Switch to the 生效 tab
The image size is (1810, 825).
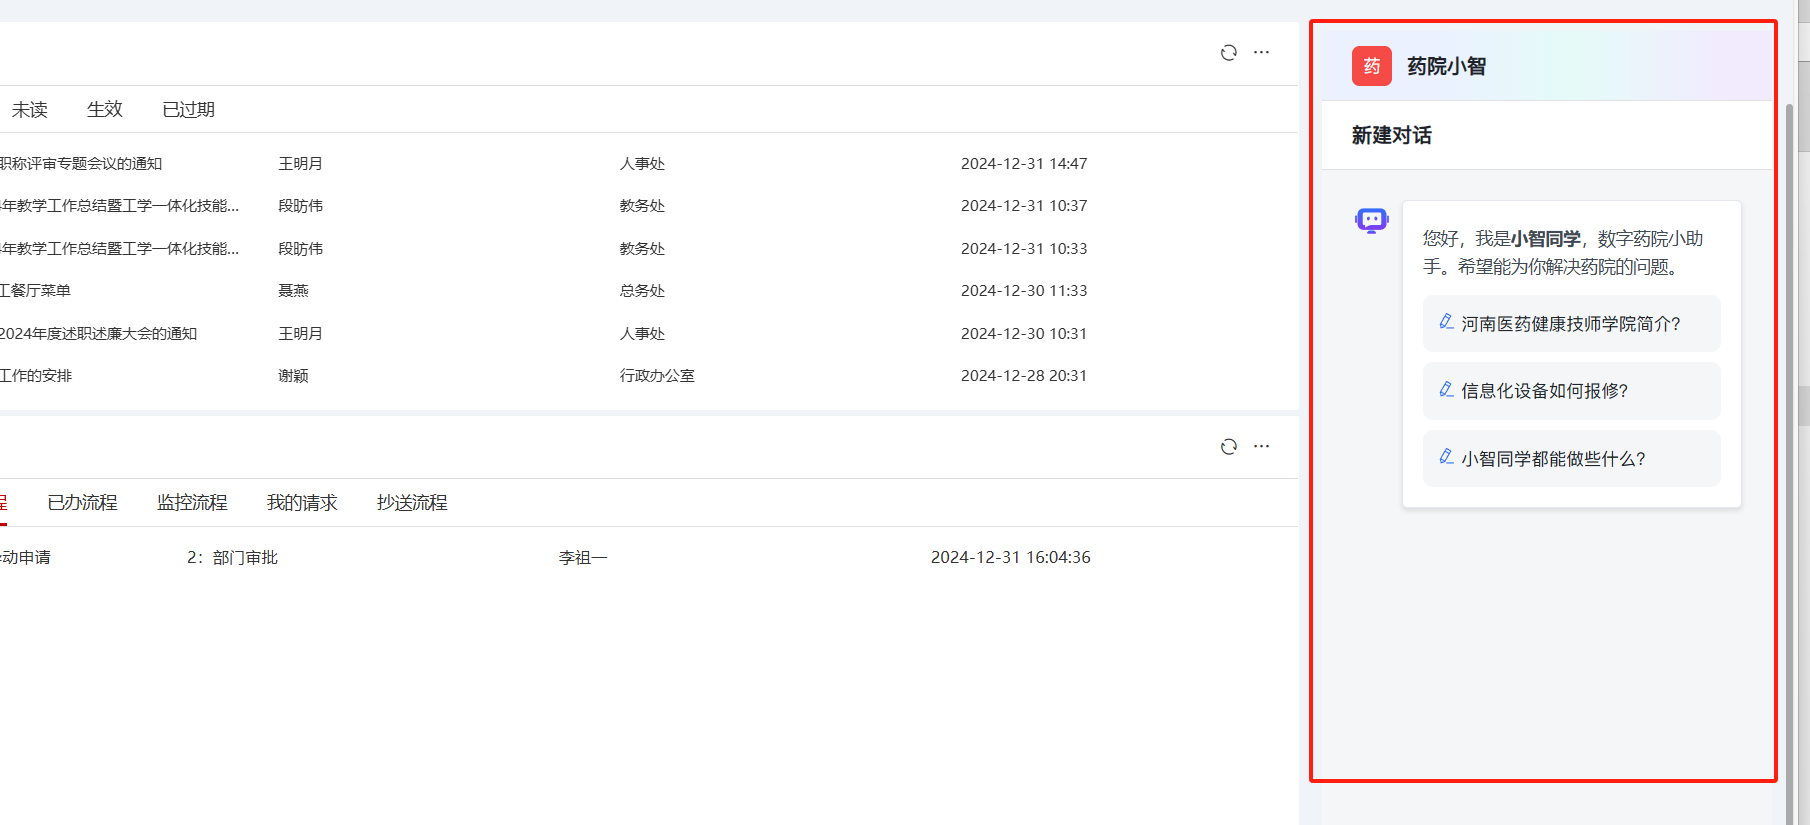tap(104, 110)
